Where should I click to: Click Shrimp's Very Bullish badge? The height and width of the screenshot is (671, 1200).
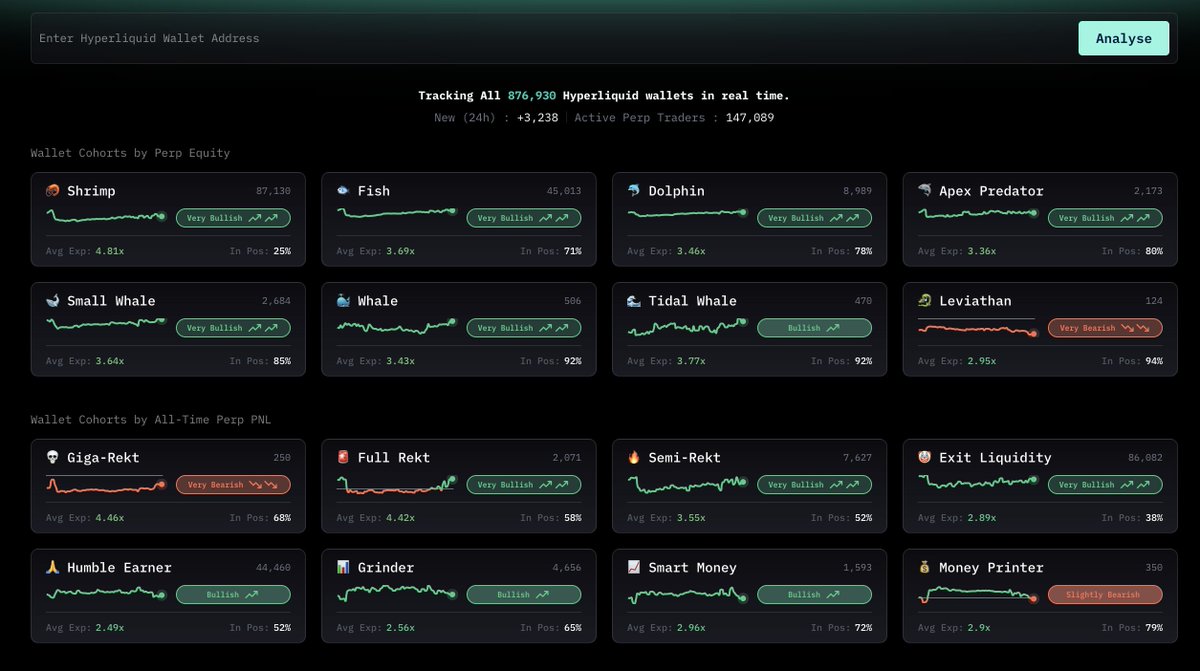click(234, 218)
